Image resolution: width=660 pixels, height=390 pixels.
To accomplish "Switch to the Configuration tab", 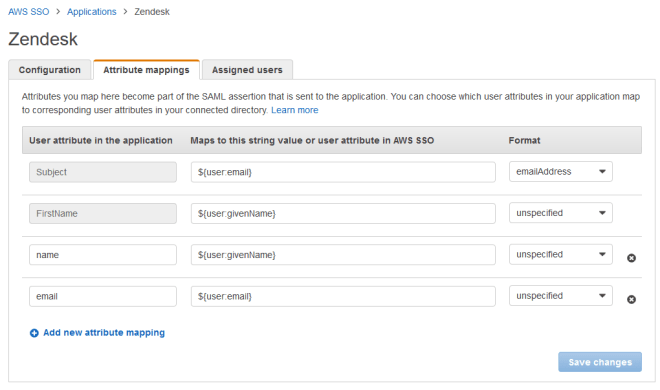I will pyautogui.click(x=50, y=70).
